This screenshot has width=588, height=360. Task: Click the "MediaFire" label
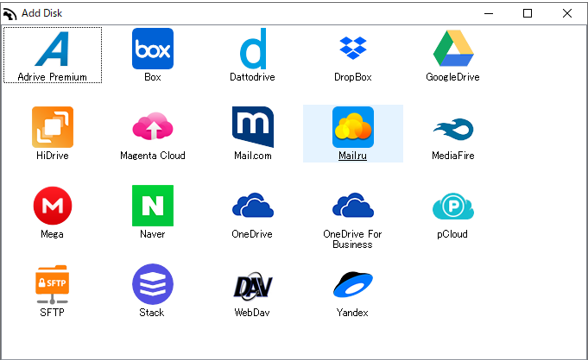tap(453, 155)
